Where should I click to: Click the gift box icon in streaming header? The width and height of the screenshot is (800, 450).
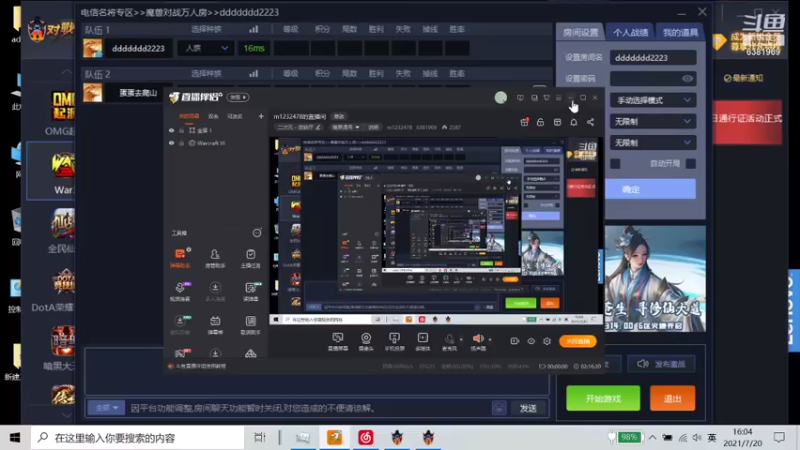[524, 122]
